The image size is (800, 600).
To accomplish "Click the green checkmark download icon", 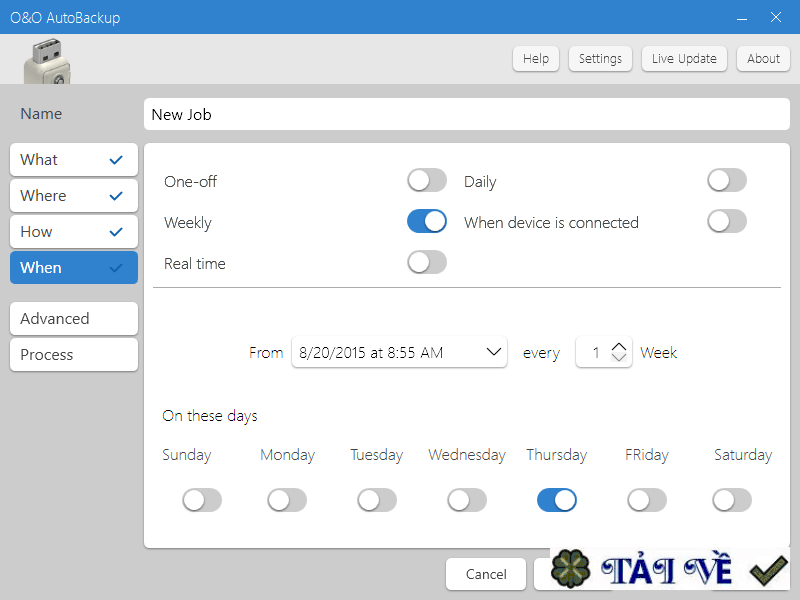I will pos(767,570).
